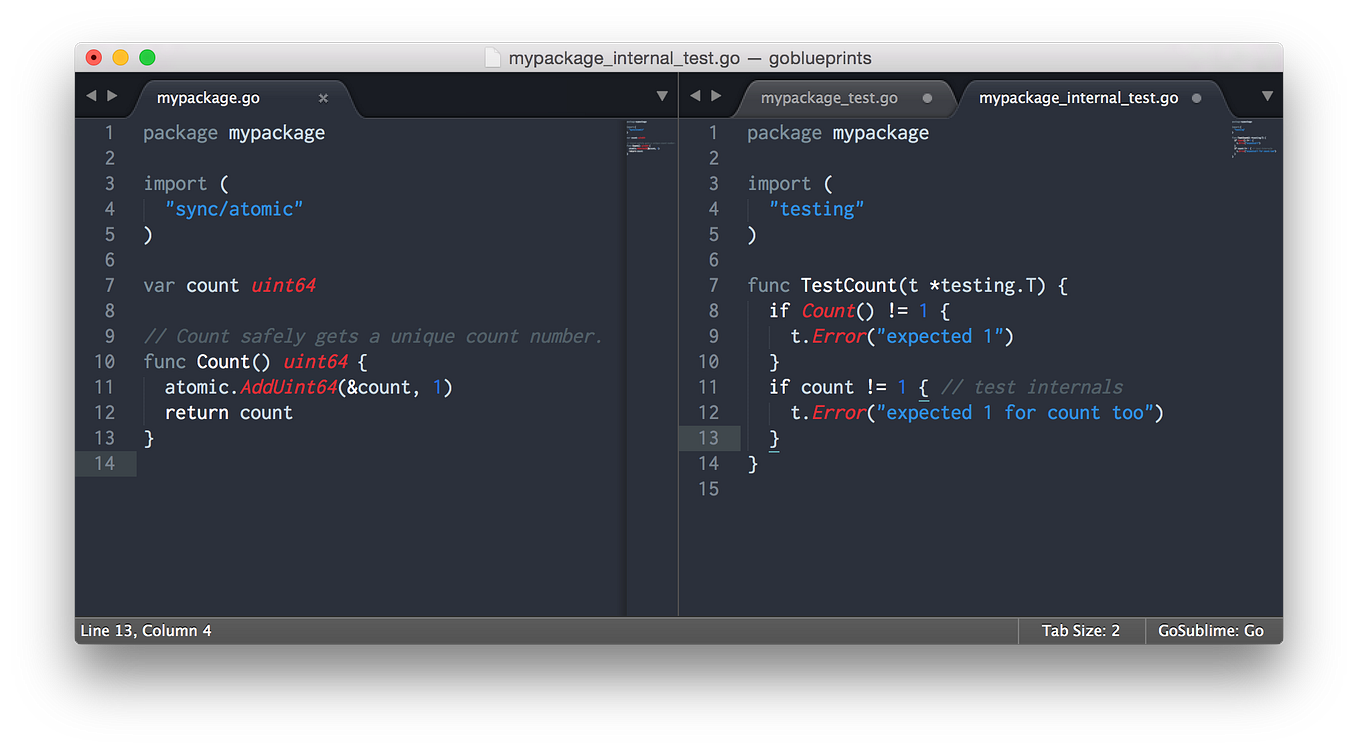This screenshot has height=751, width=1358.
Task: Click 'func TestCount(t *testing.T) {' line
Action: [x=907, y=285]
